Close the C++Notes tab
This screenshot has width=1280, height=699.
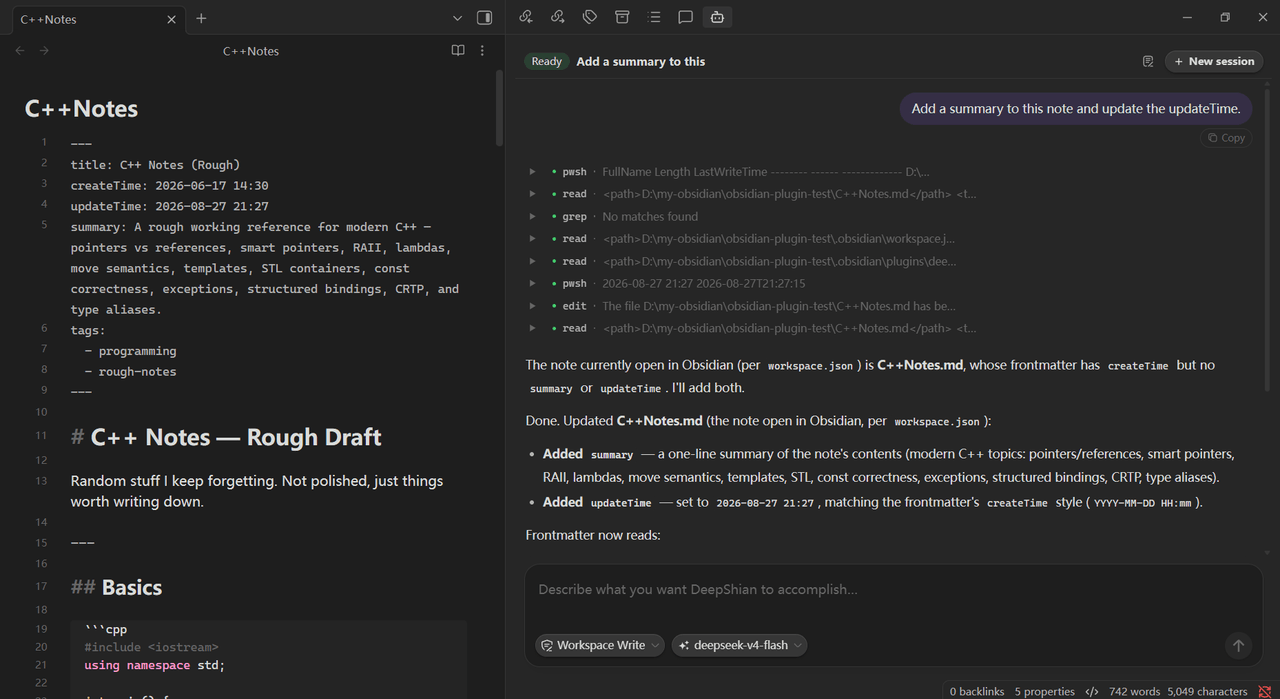[x=171, y=19]
